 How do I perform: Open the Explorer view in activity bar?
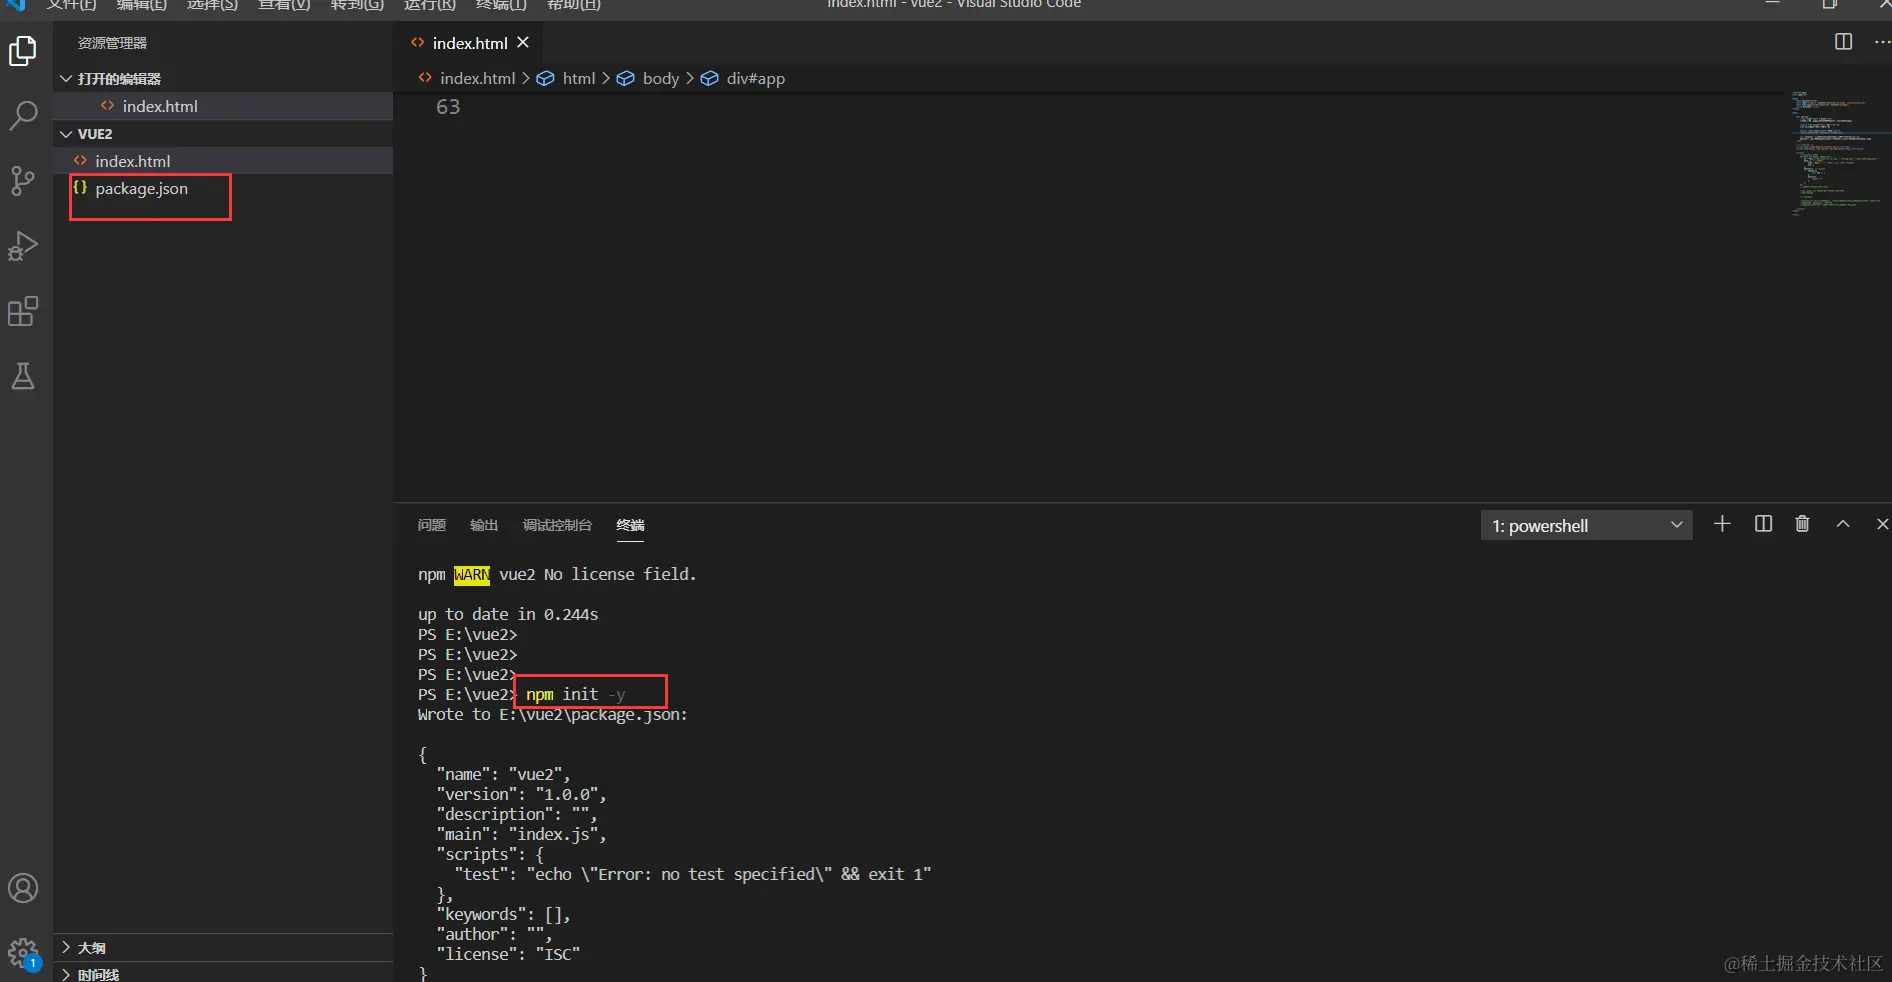(23, 51)
